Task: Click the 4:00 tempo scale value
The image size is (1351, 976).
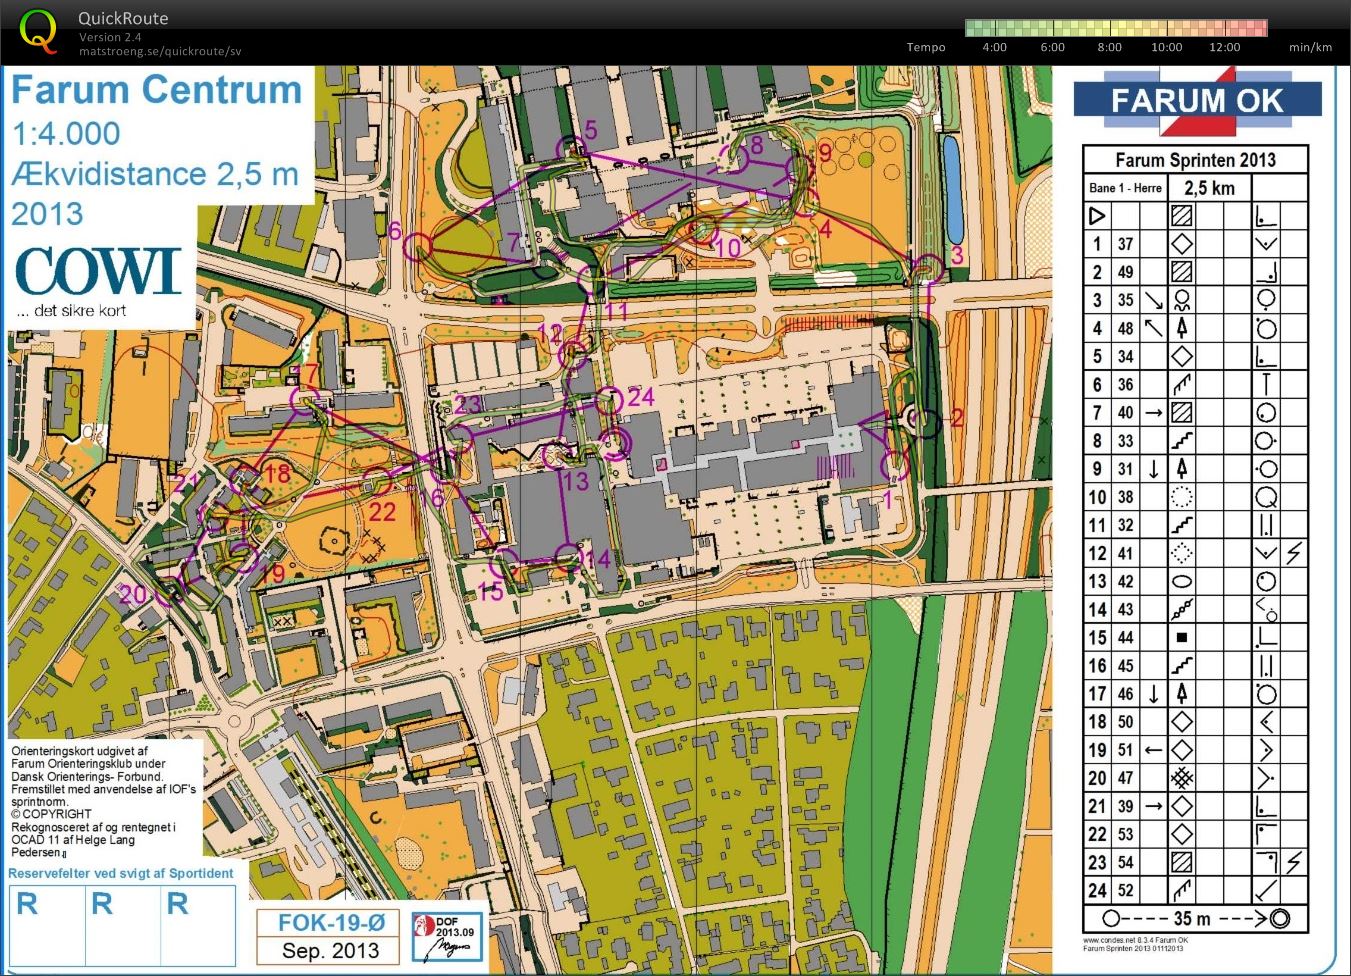Action: (x=995, y=47)
